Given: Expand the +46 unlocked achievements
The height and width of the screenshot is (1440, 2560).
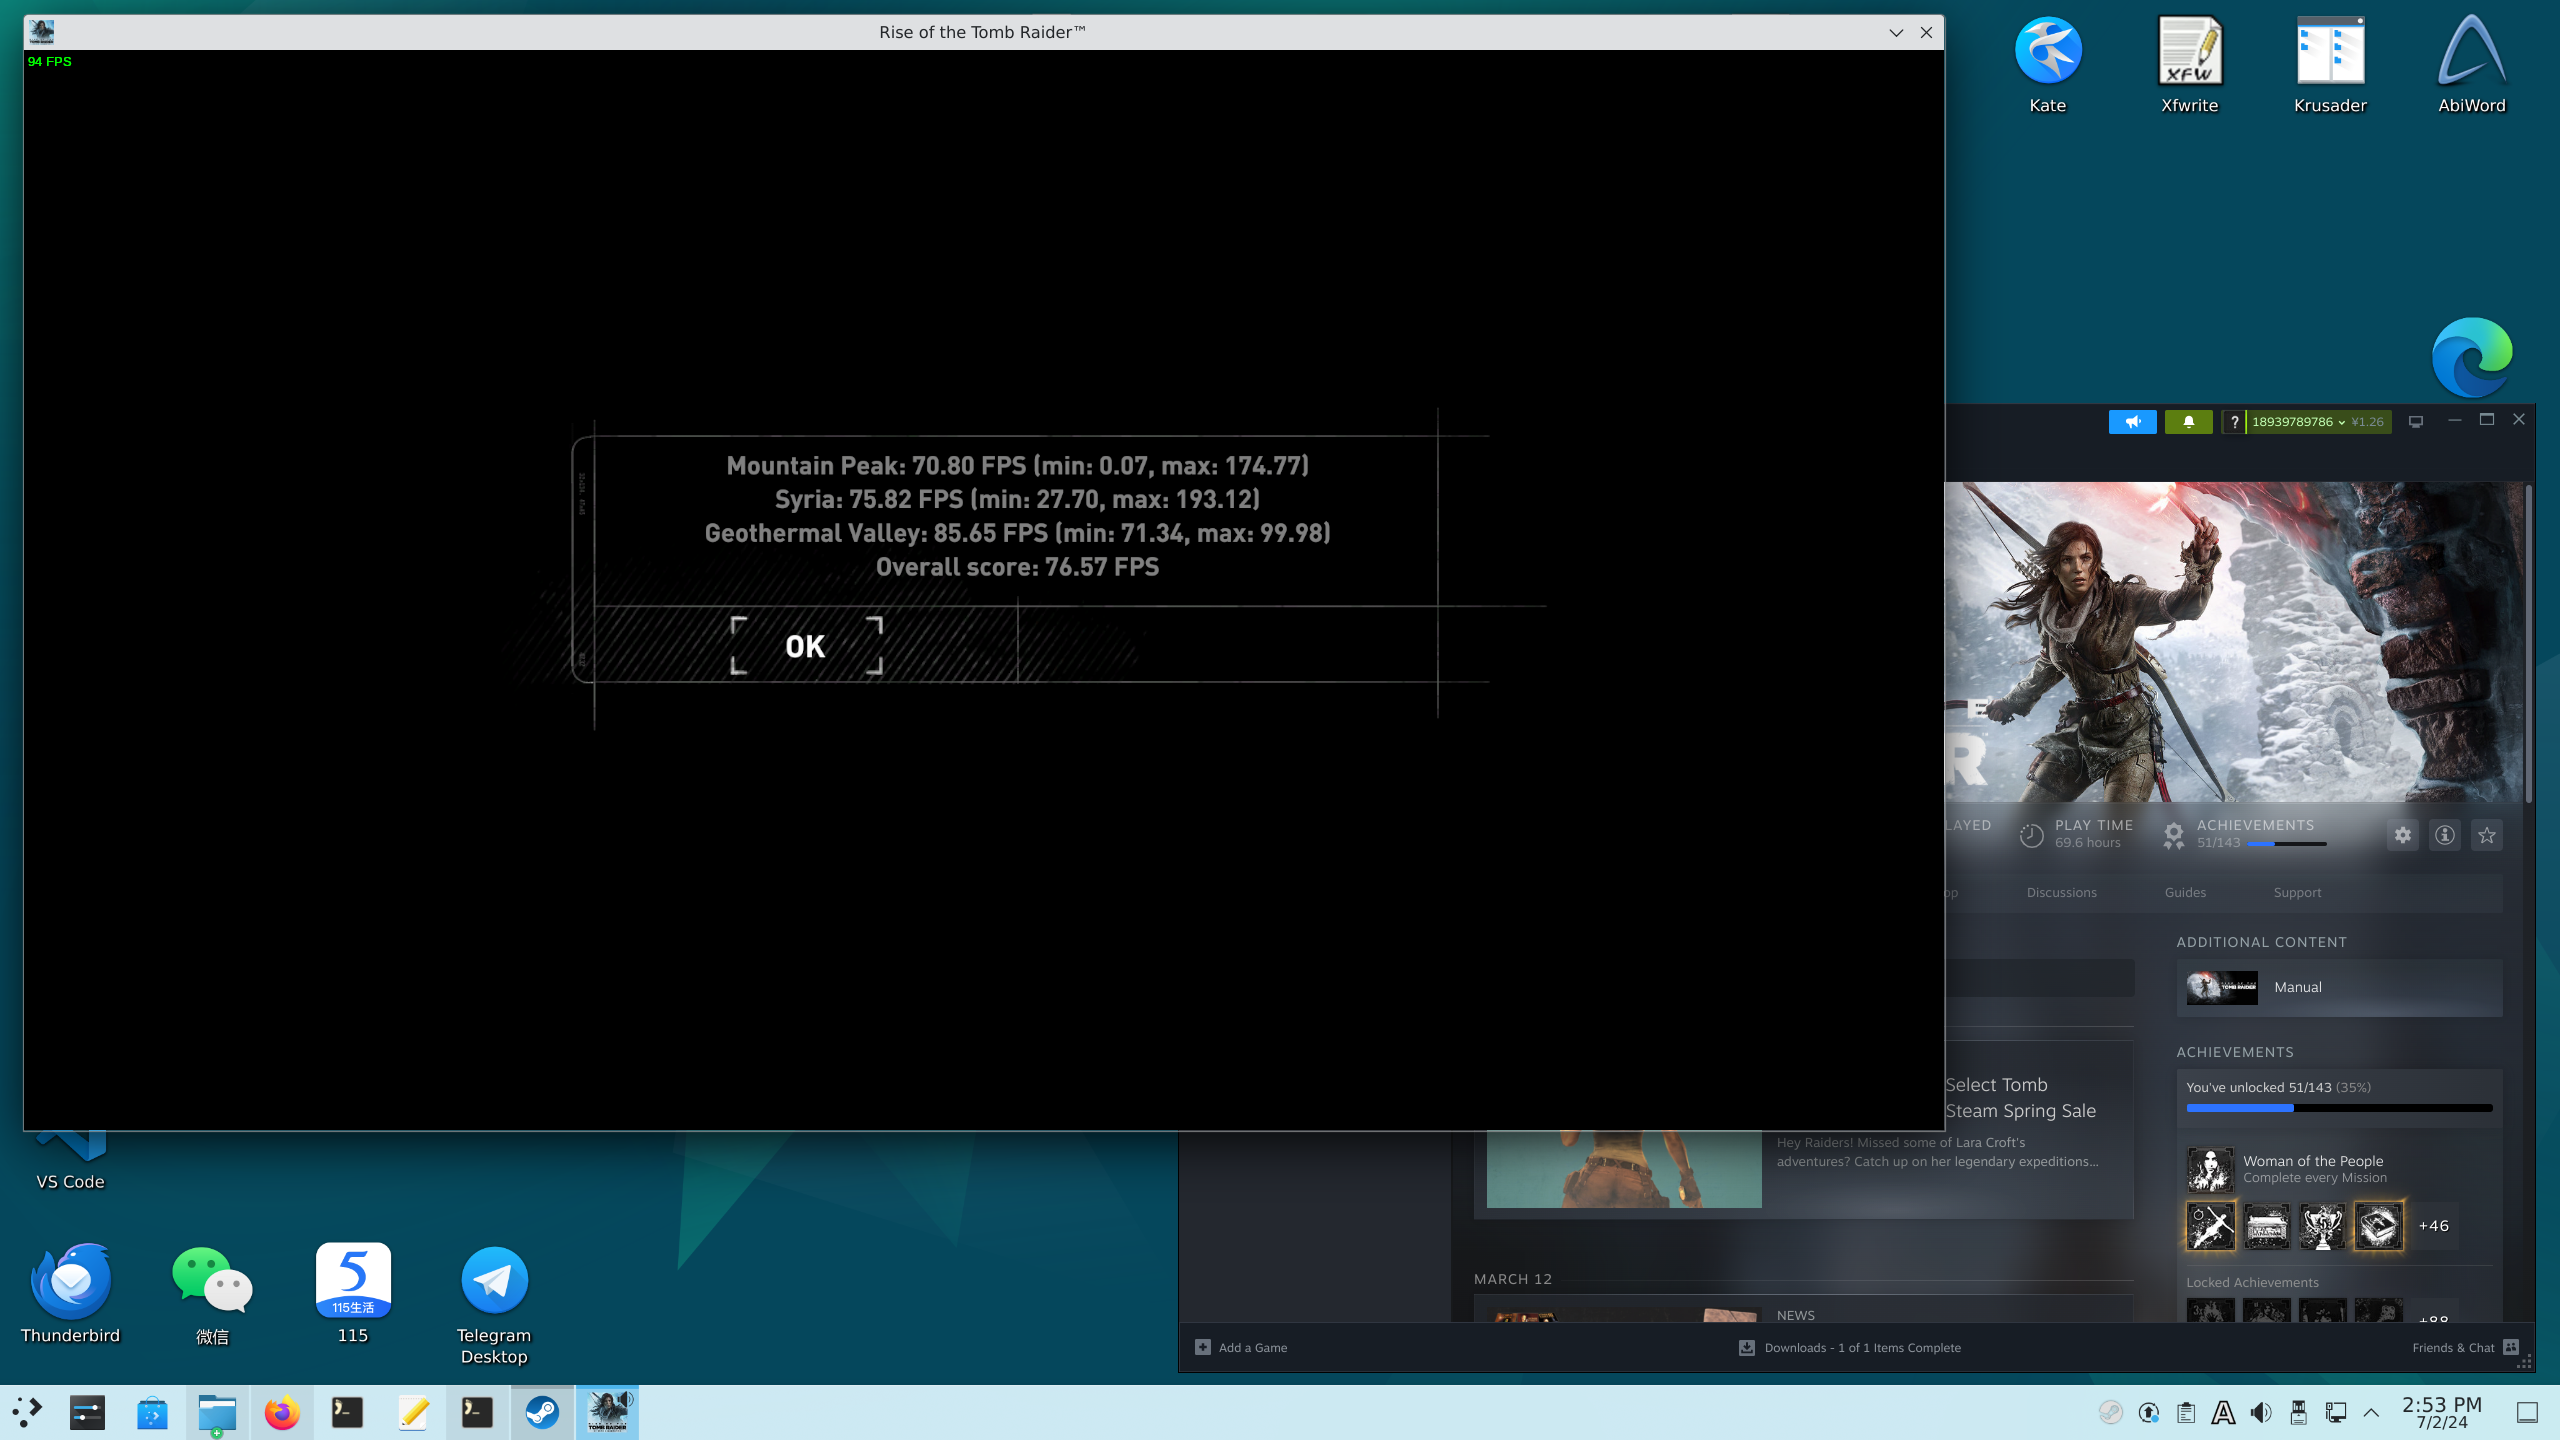Looking at the screenshot, I should tap(2433, 1226).
